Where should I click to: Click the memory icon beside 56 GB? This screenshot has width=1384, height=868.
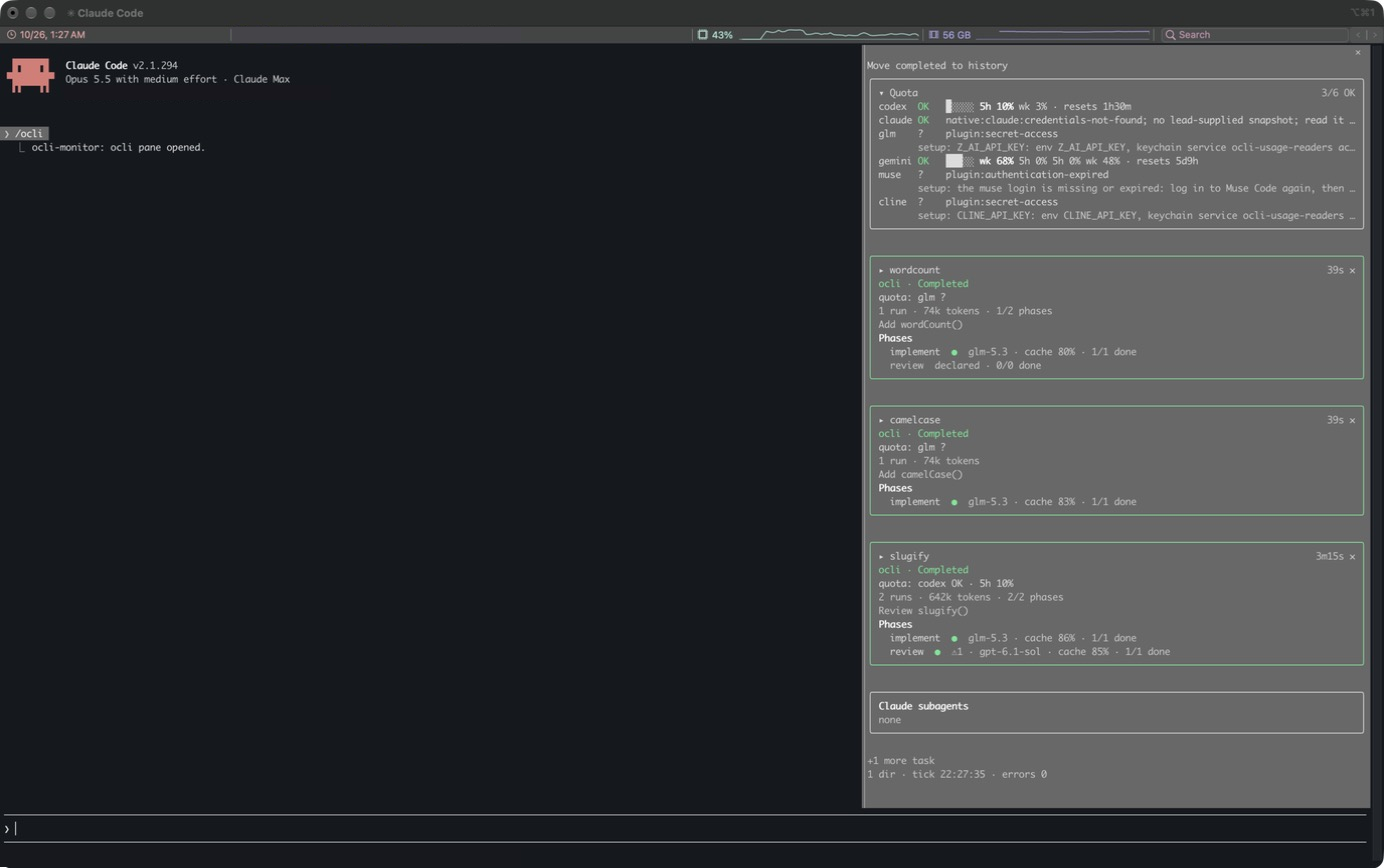coord(934,35)
